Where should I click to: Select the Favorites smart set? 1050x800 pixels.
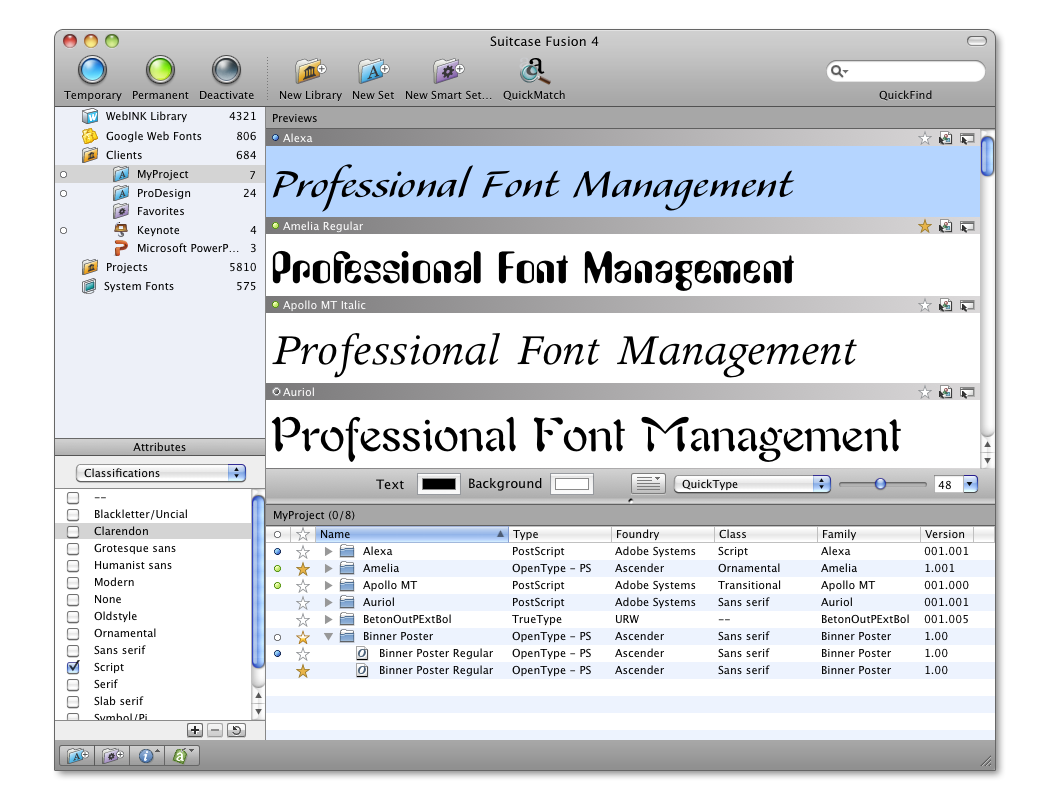pos(160,212)
